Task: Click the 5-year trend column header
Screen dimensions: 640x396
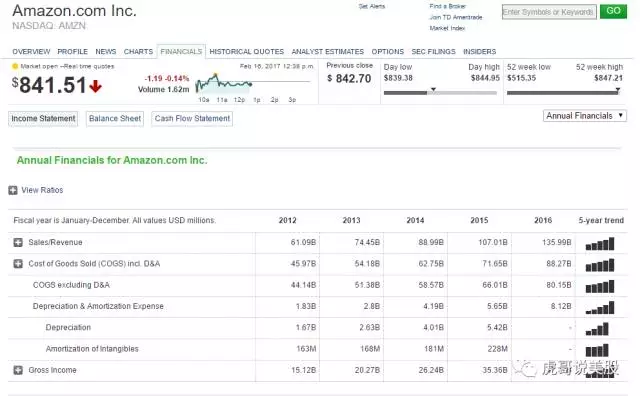Action: (601, 220)
